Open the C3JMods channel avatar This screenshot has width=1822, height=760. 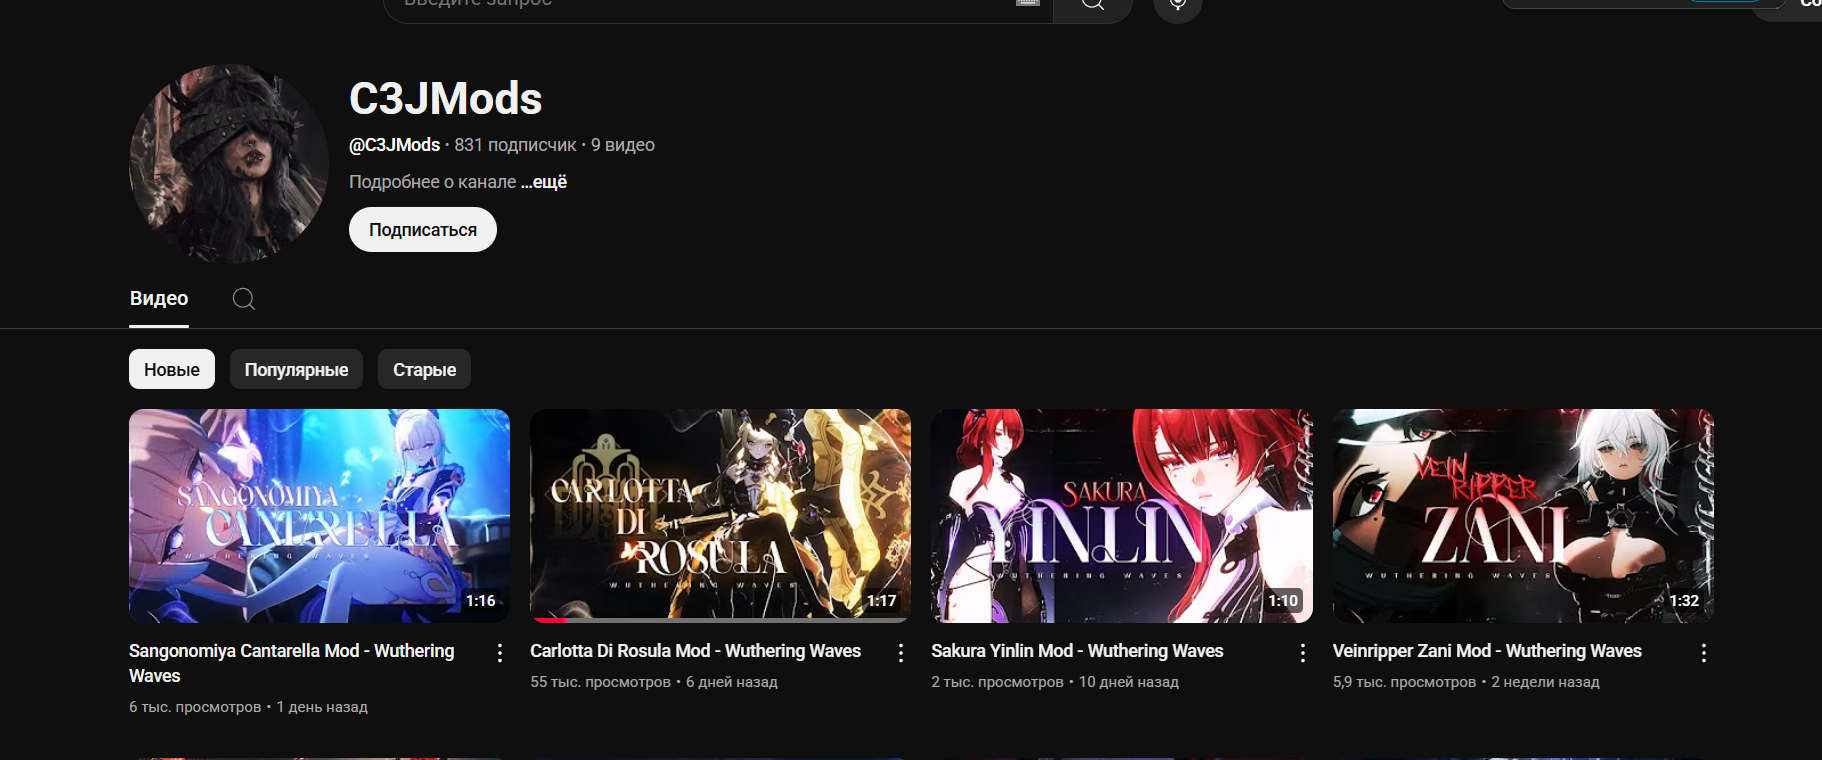point(229,164)
